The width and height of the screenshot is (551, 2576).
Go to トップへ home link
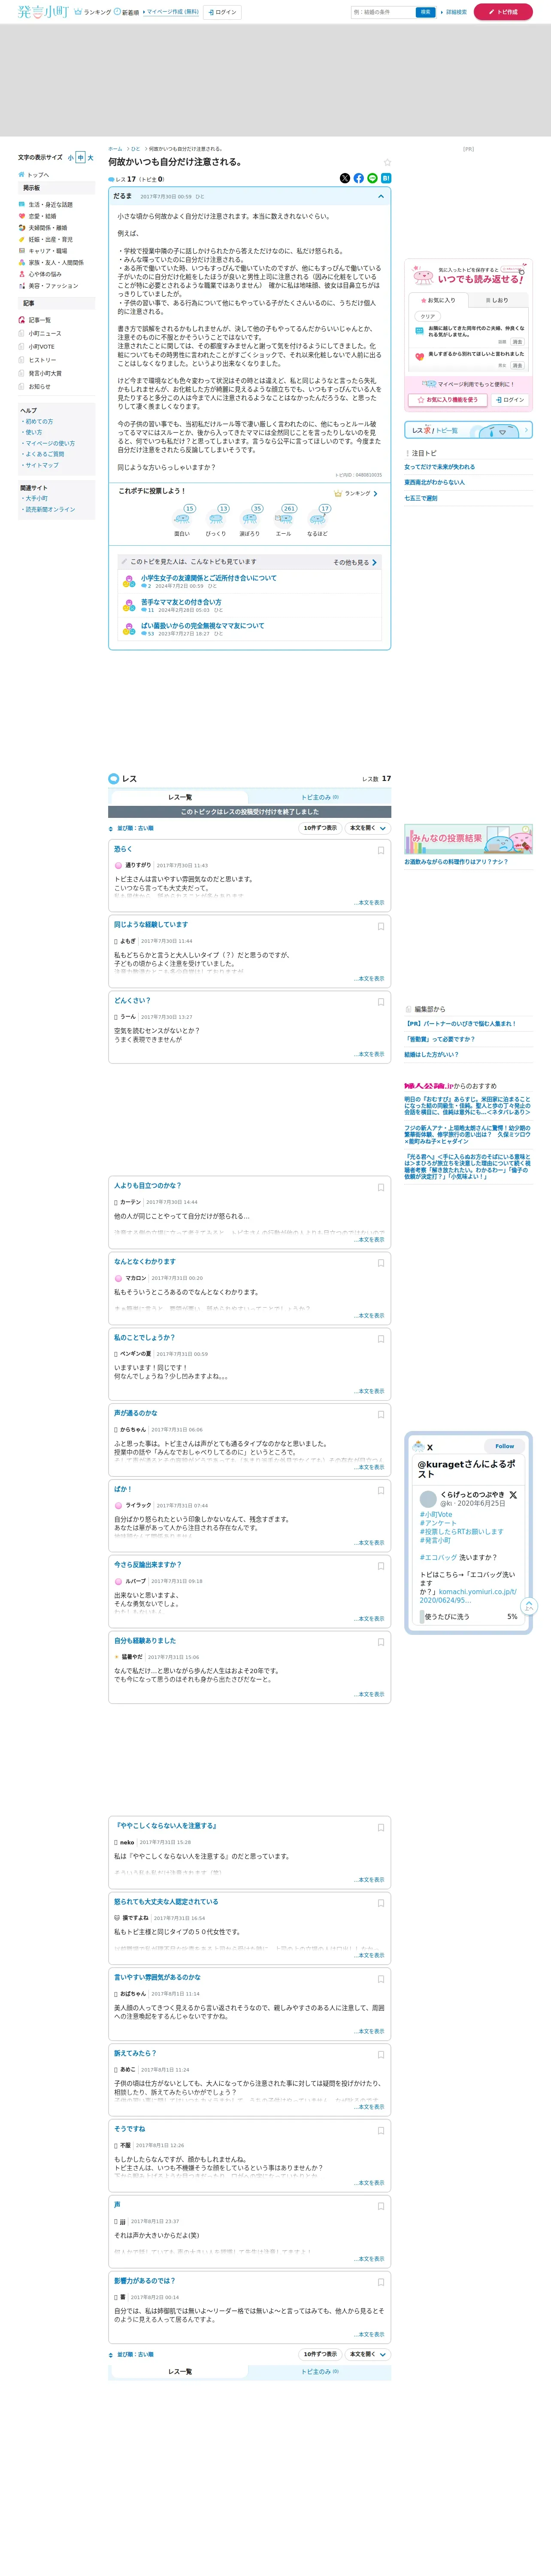[33, 175]
